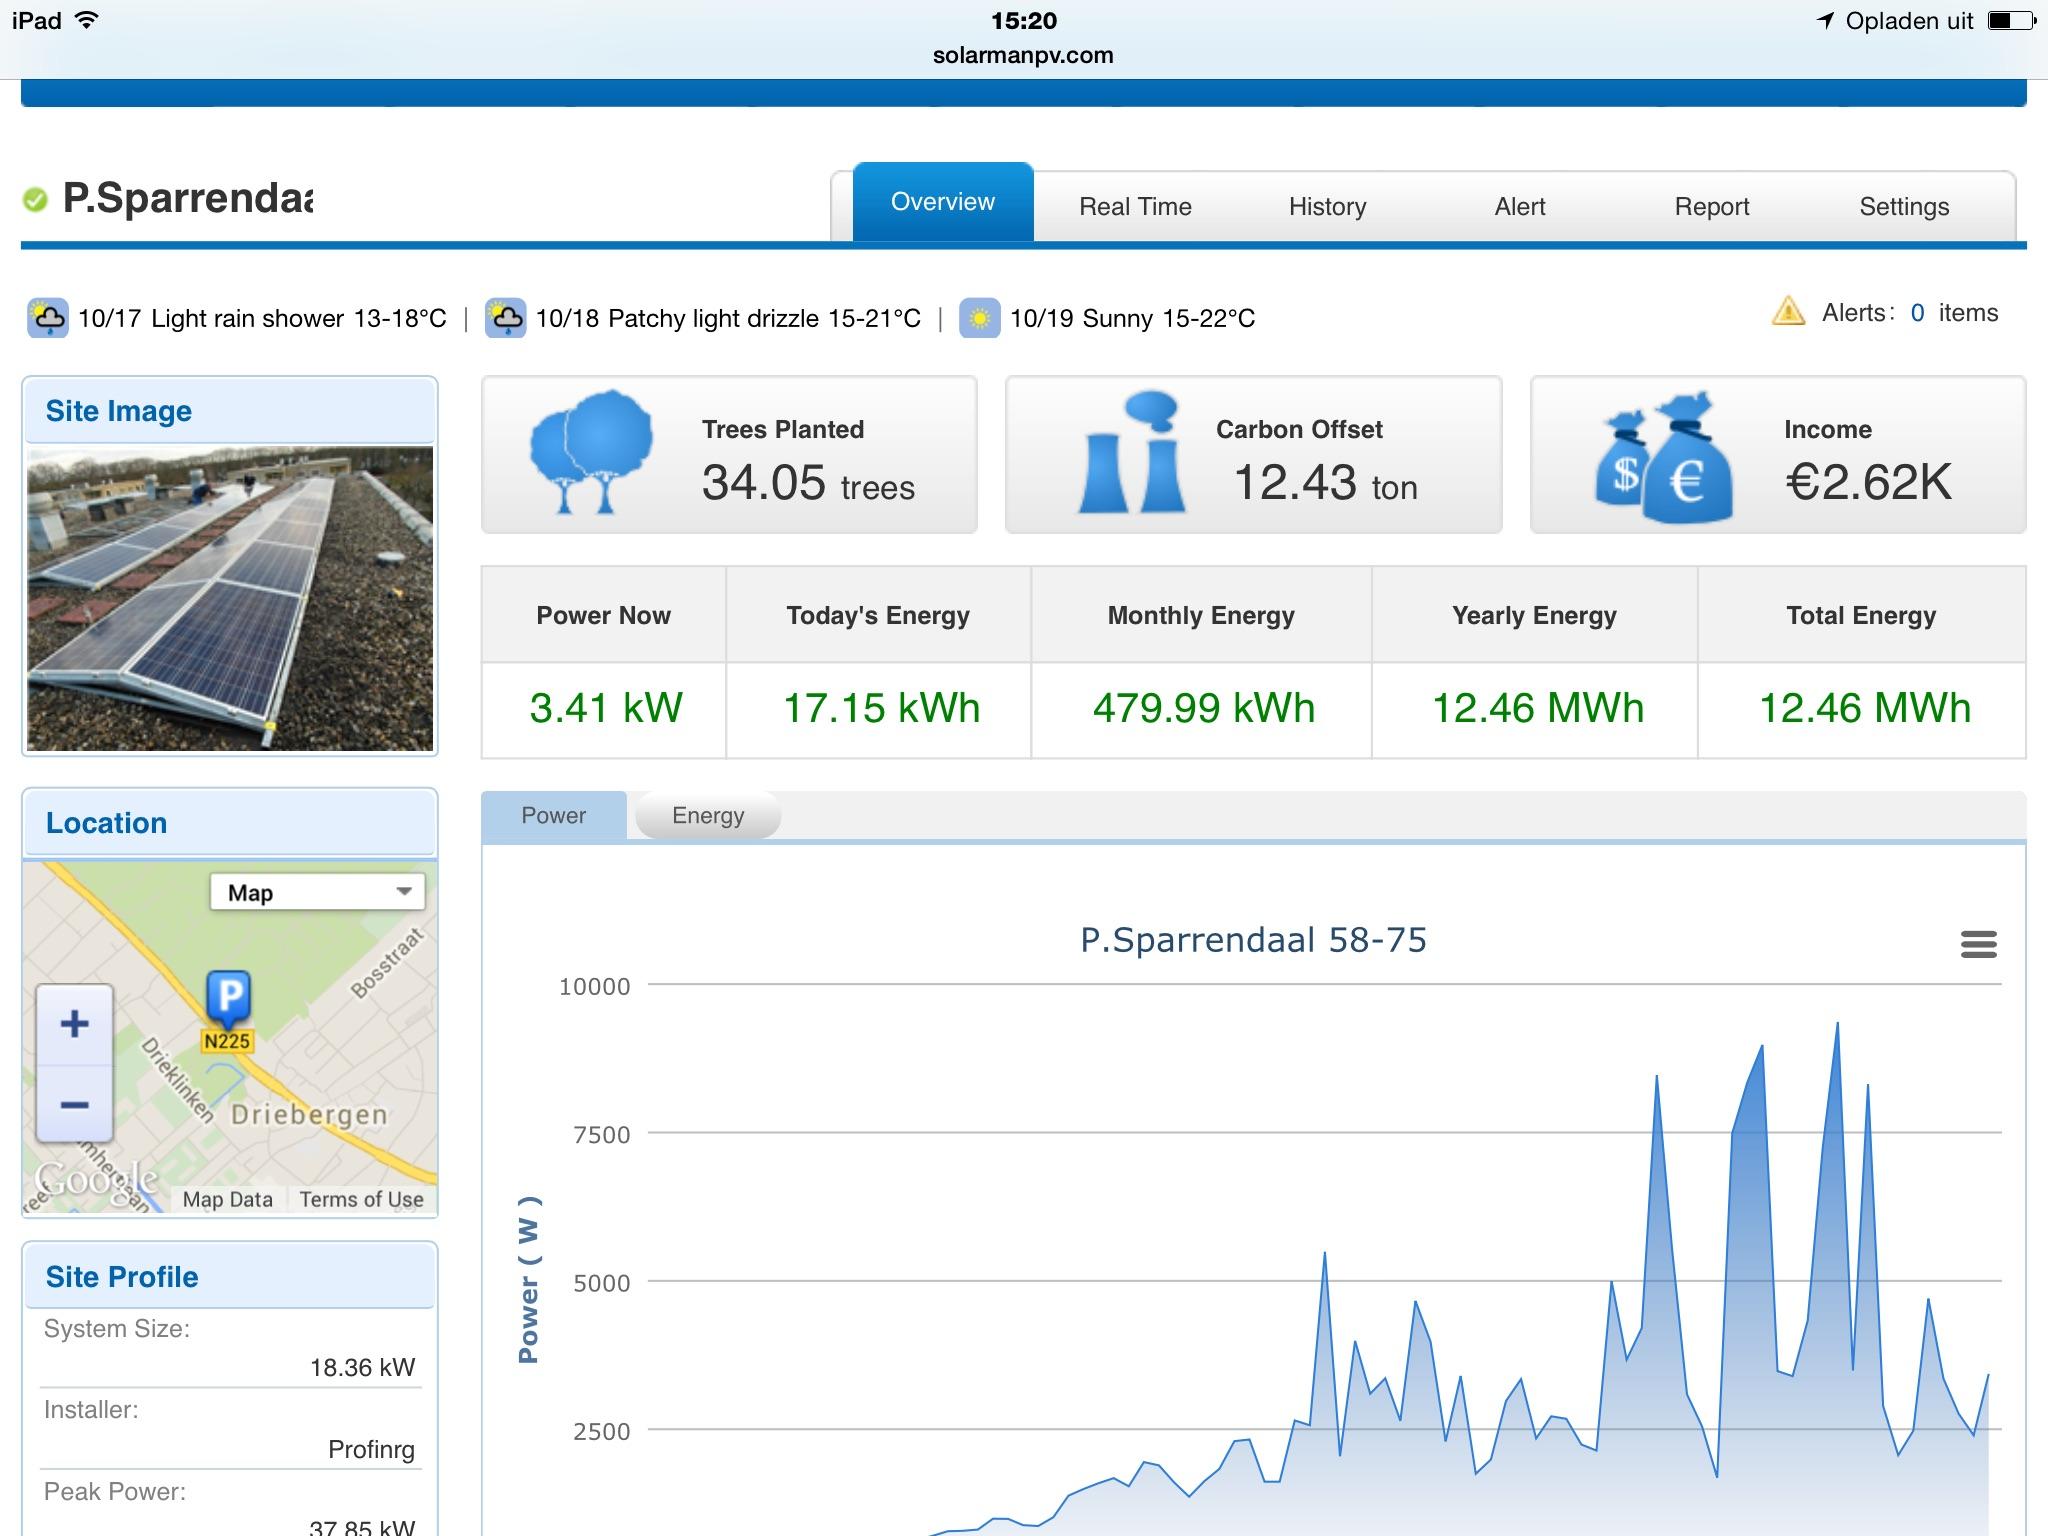Click the Power ( W ) axis label

(x=529, y=1279)
